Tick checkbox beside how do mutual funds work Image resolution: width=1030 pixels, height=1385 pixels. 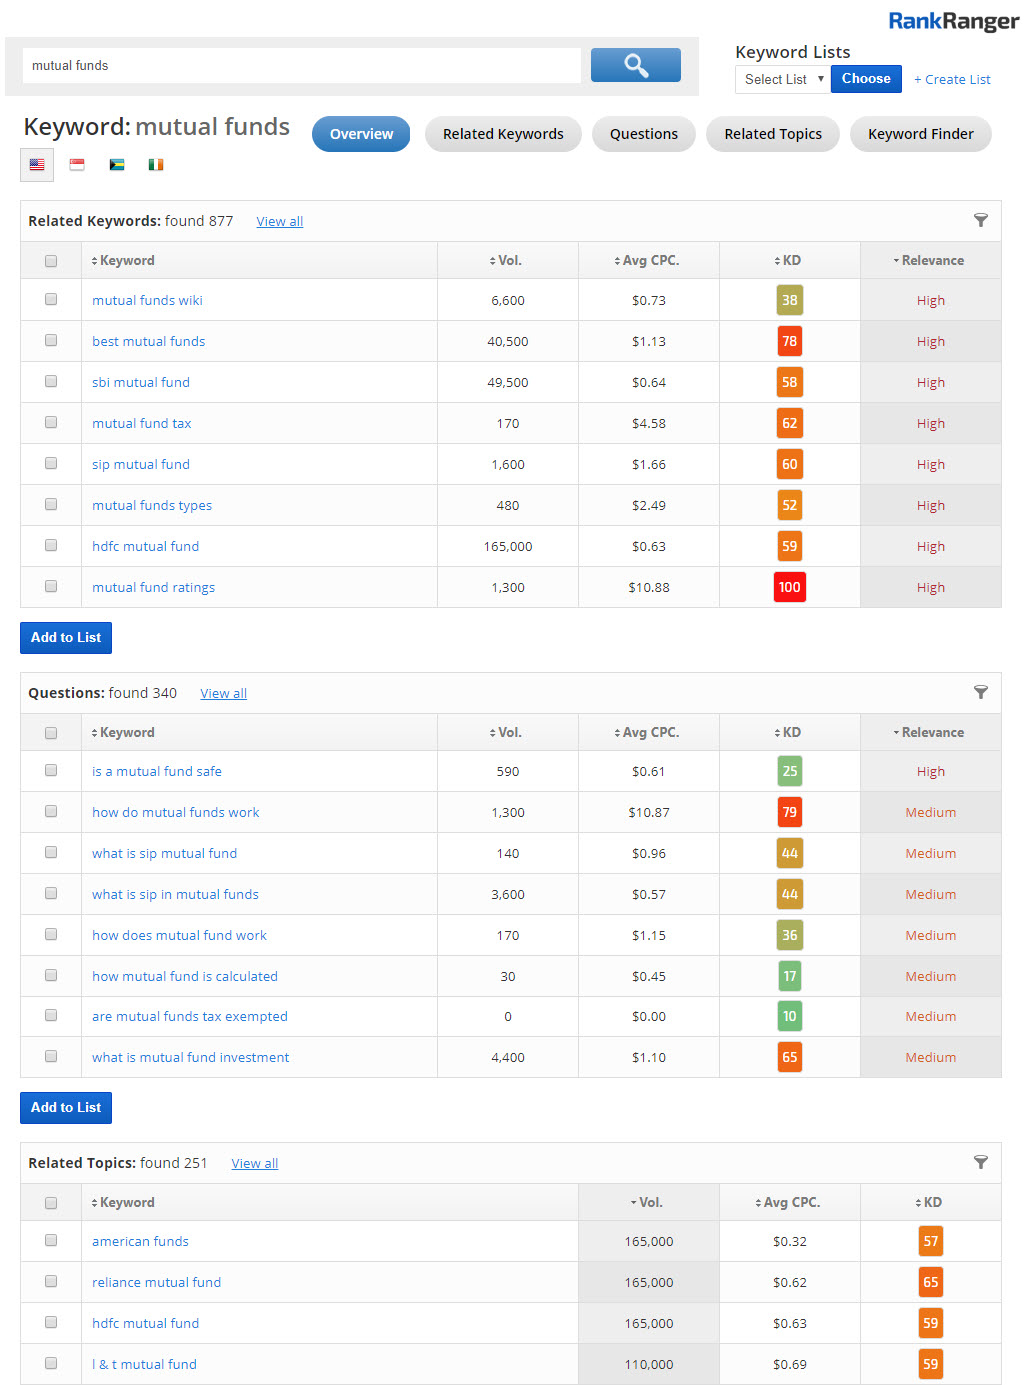tap(51, 812)
